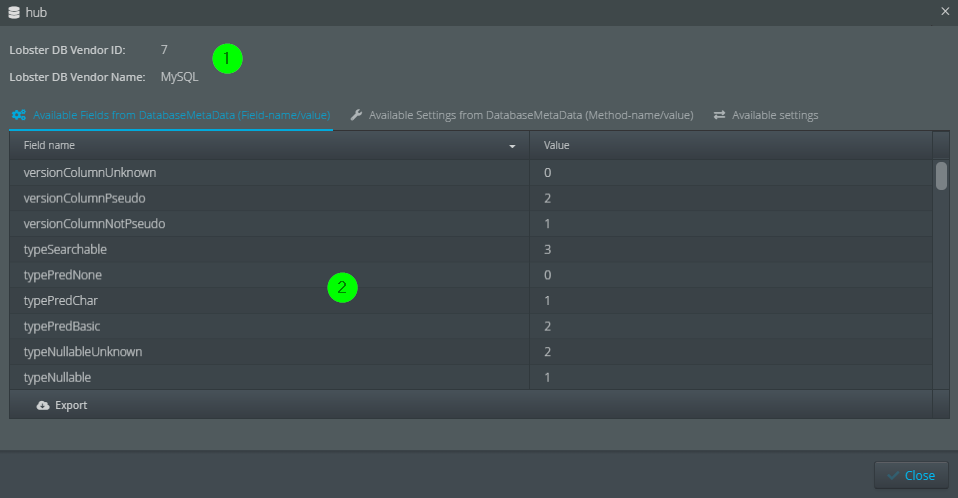Viewport: 958px width, 498px height.
Task: Click the vertical scrollbar thumb in table
Action: [941, 176]
